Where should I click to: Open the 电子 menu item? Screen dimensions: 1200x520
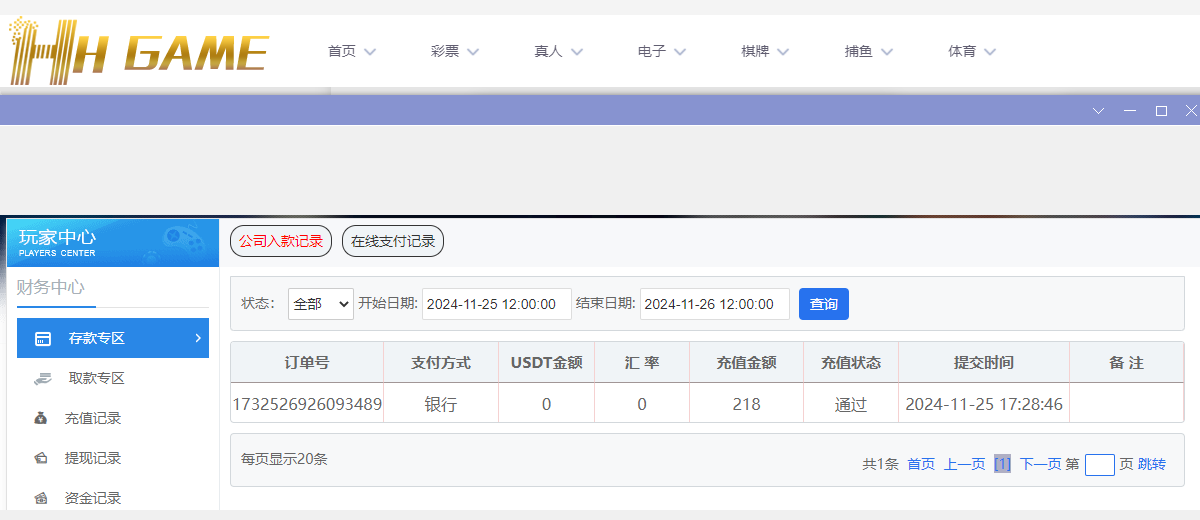coord(662,51)
